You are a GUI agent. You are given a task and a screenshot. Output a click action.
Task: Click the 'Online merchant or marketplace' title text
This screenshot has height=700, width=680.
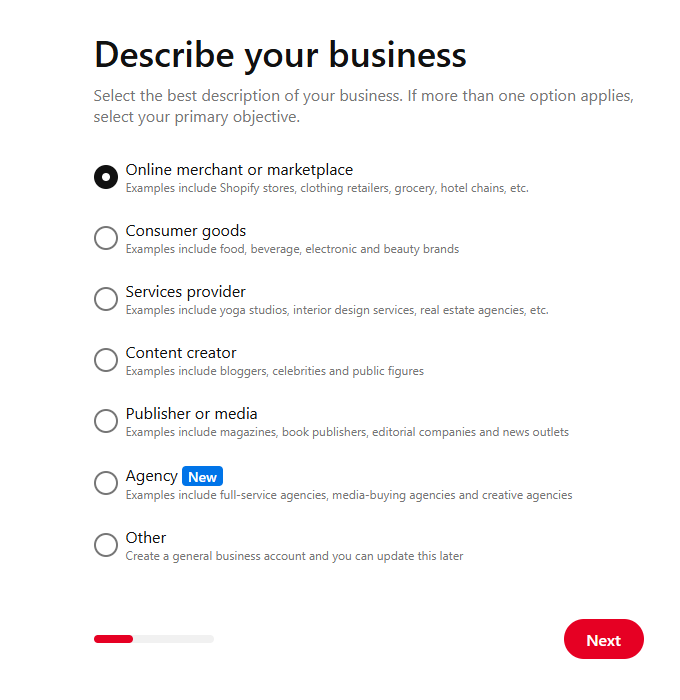tap(239, 170)
